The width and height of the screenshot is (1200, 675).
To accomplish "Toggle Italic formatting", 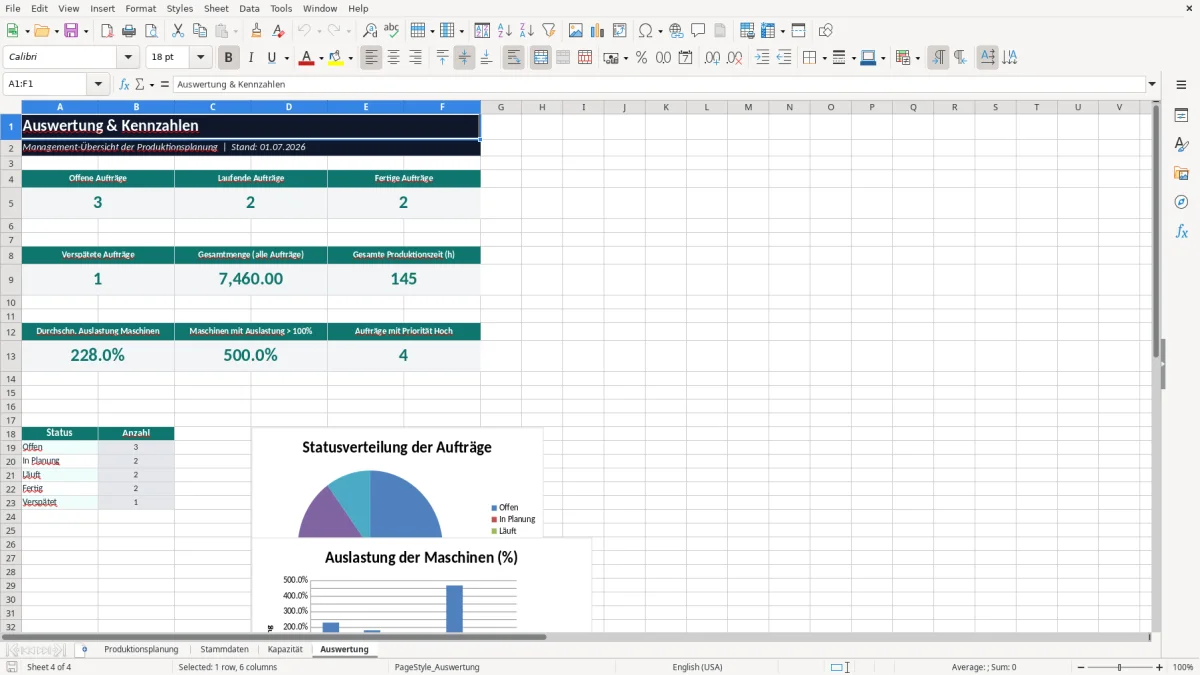I will pos(250,58).
